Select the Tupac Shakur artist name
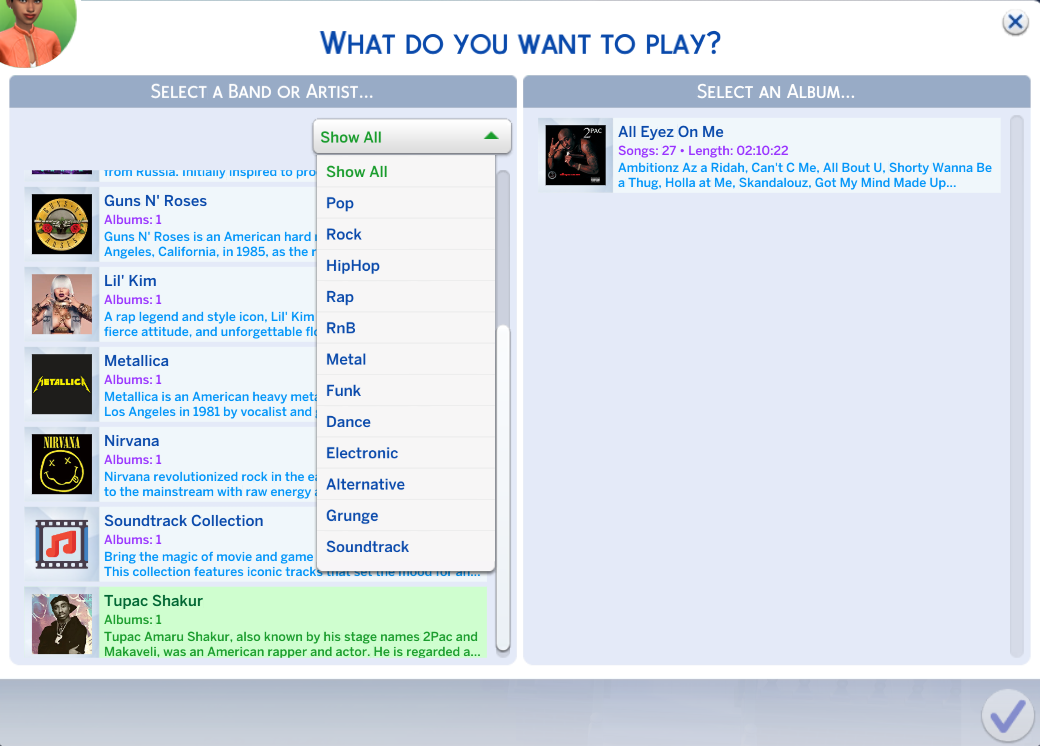 click(153, 601)
